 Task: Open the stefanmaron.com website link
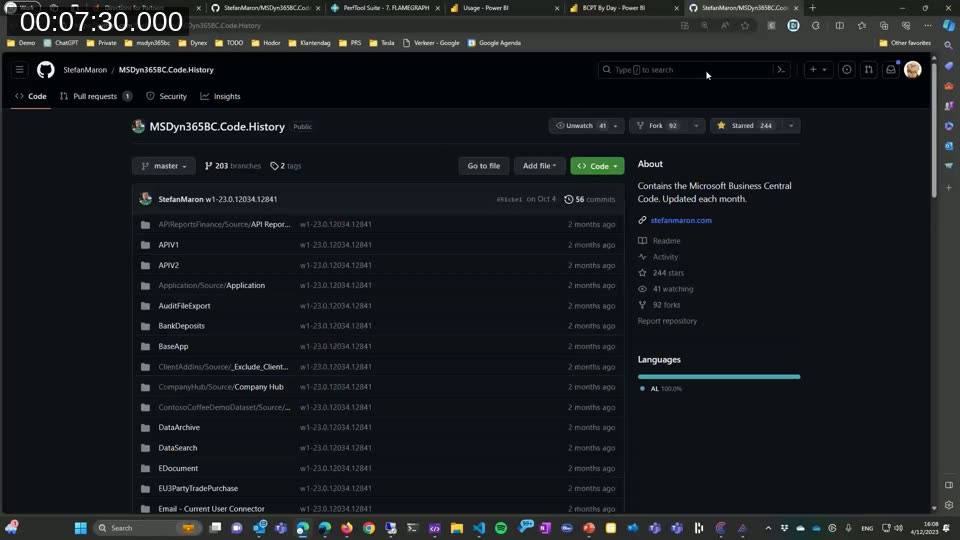[x=681, y=220]
